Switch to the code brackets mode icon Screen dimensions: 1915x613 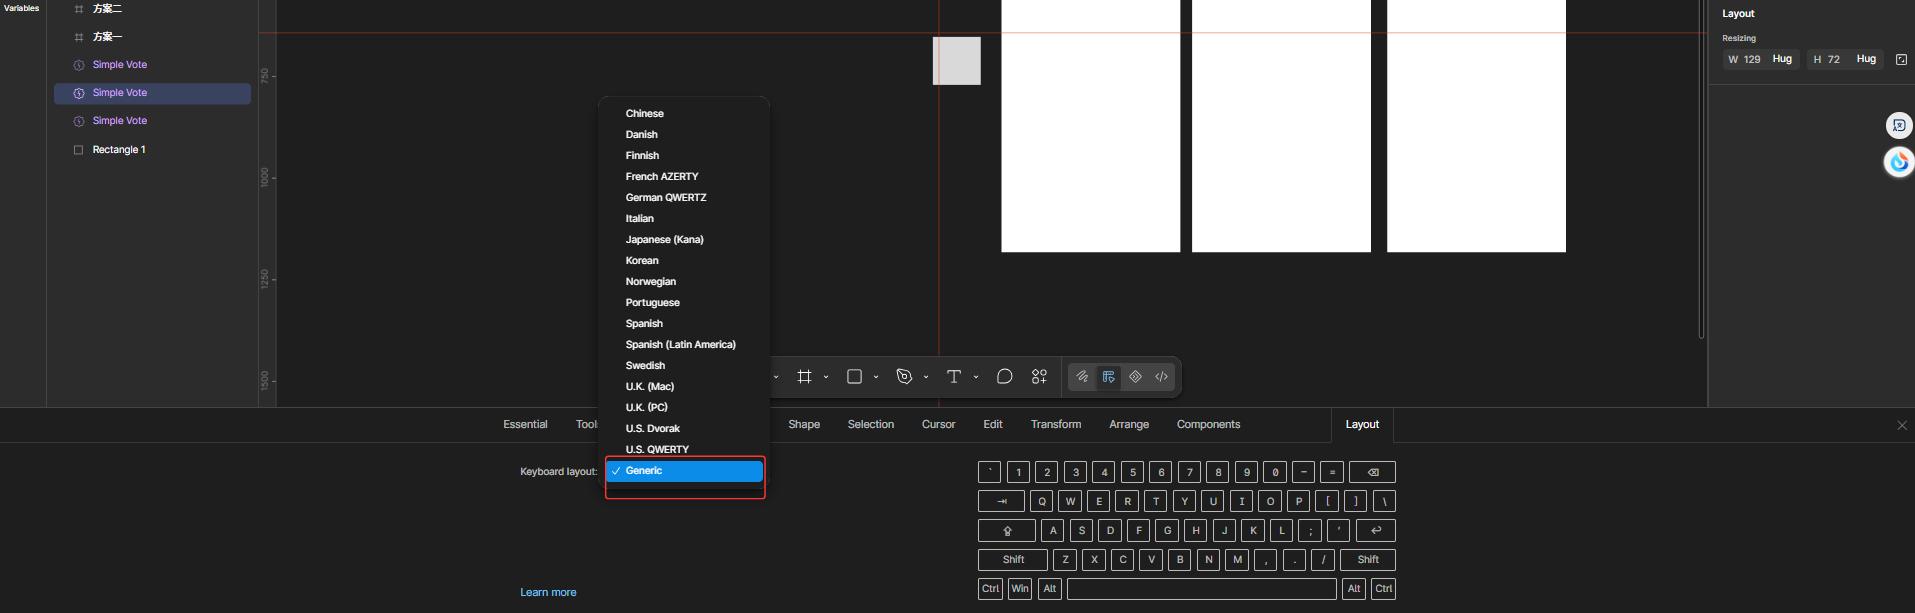point(1162,377)
